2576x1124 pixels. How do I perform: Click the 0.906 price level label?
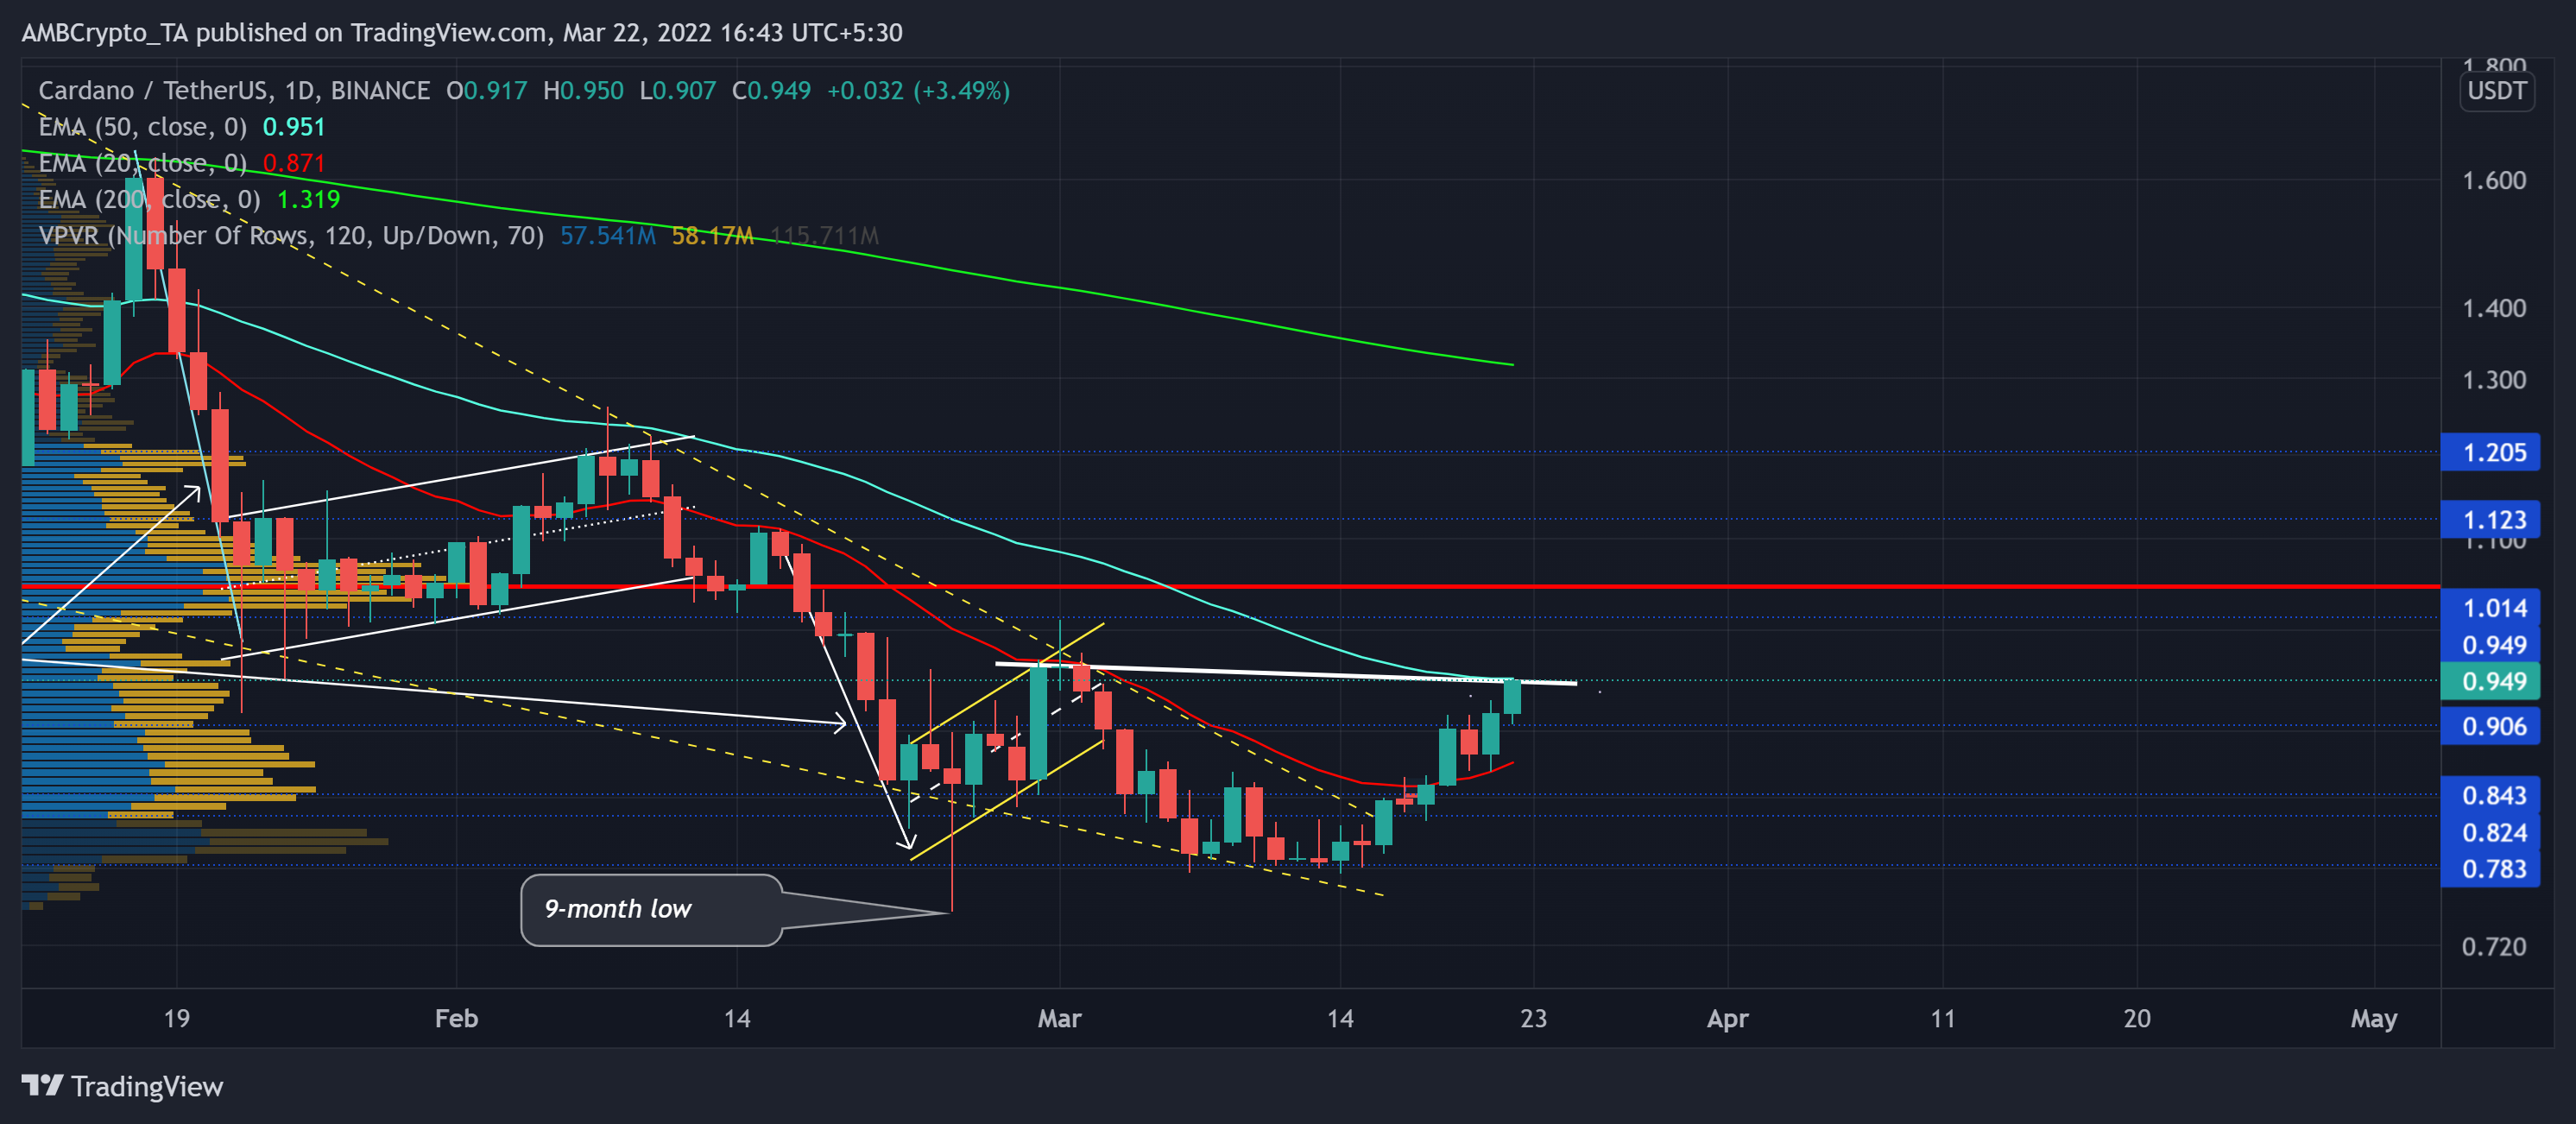(2489, 726)
